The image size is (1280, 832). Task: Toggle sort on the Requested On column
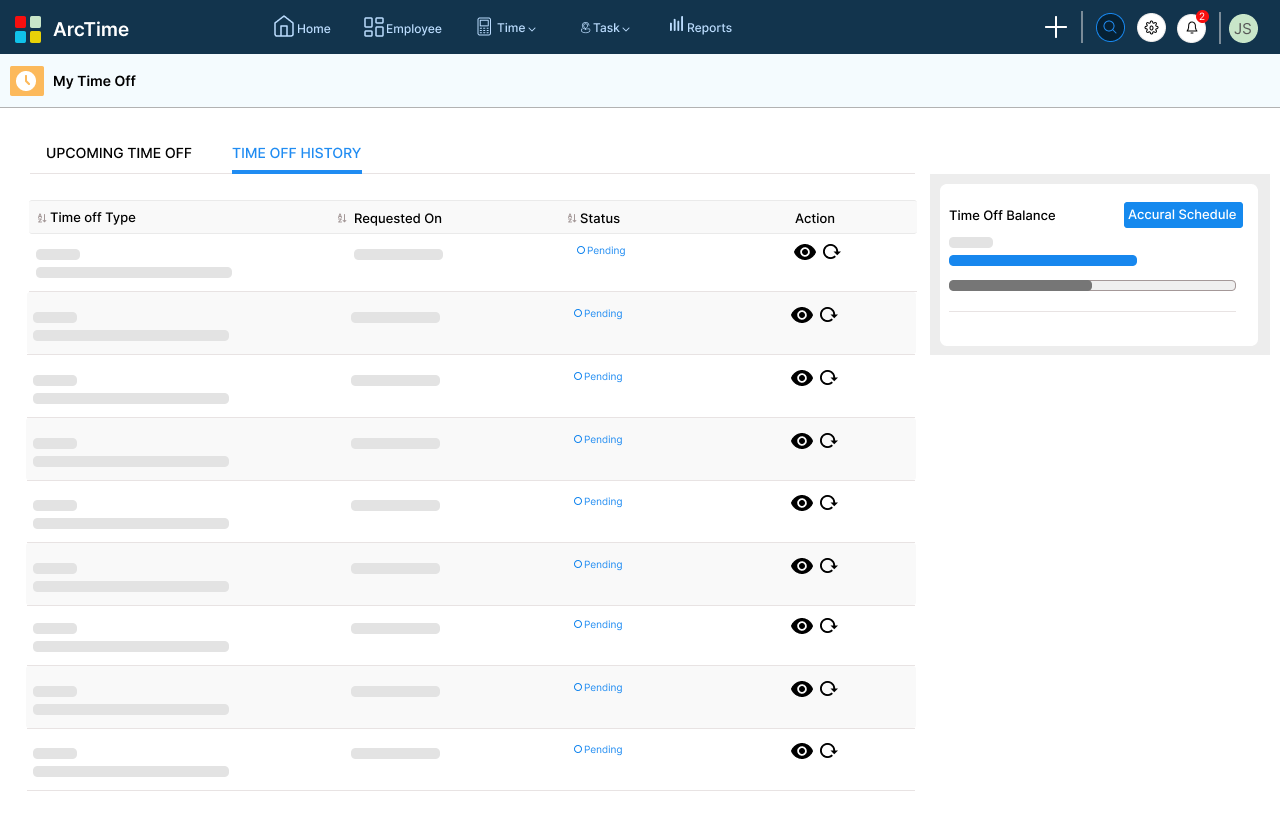pos(342,218)
